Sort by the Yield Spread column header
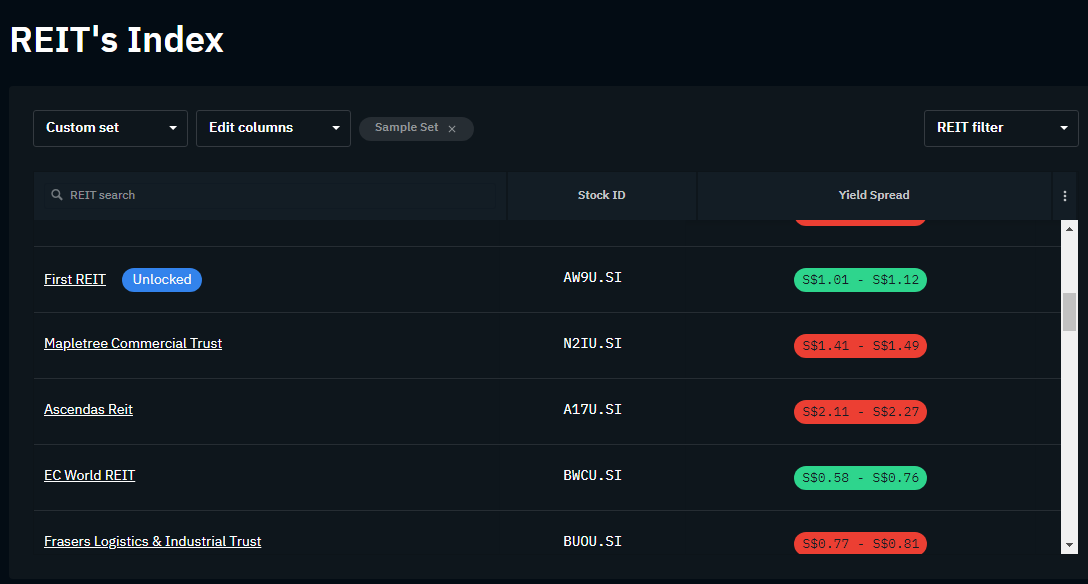 tap(874, 196)
